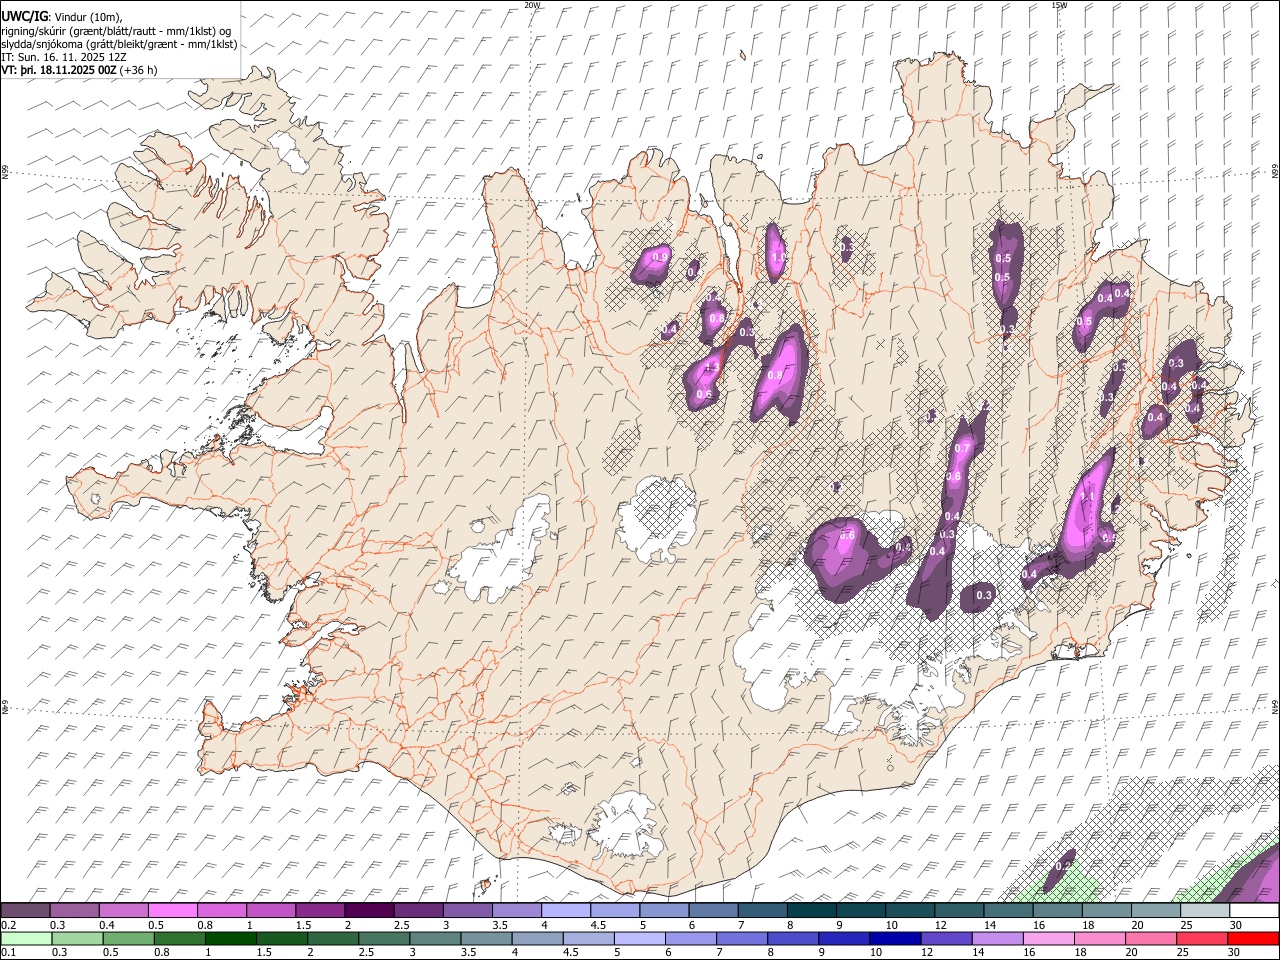Click the '30' label under lower legend row
The height and width of the screenshot is (960, 1280).
(x=1236, y=952)
